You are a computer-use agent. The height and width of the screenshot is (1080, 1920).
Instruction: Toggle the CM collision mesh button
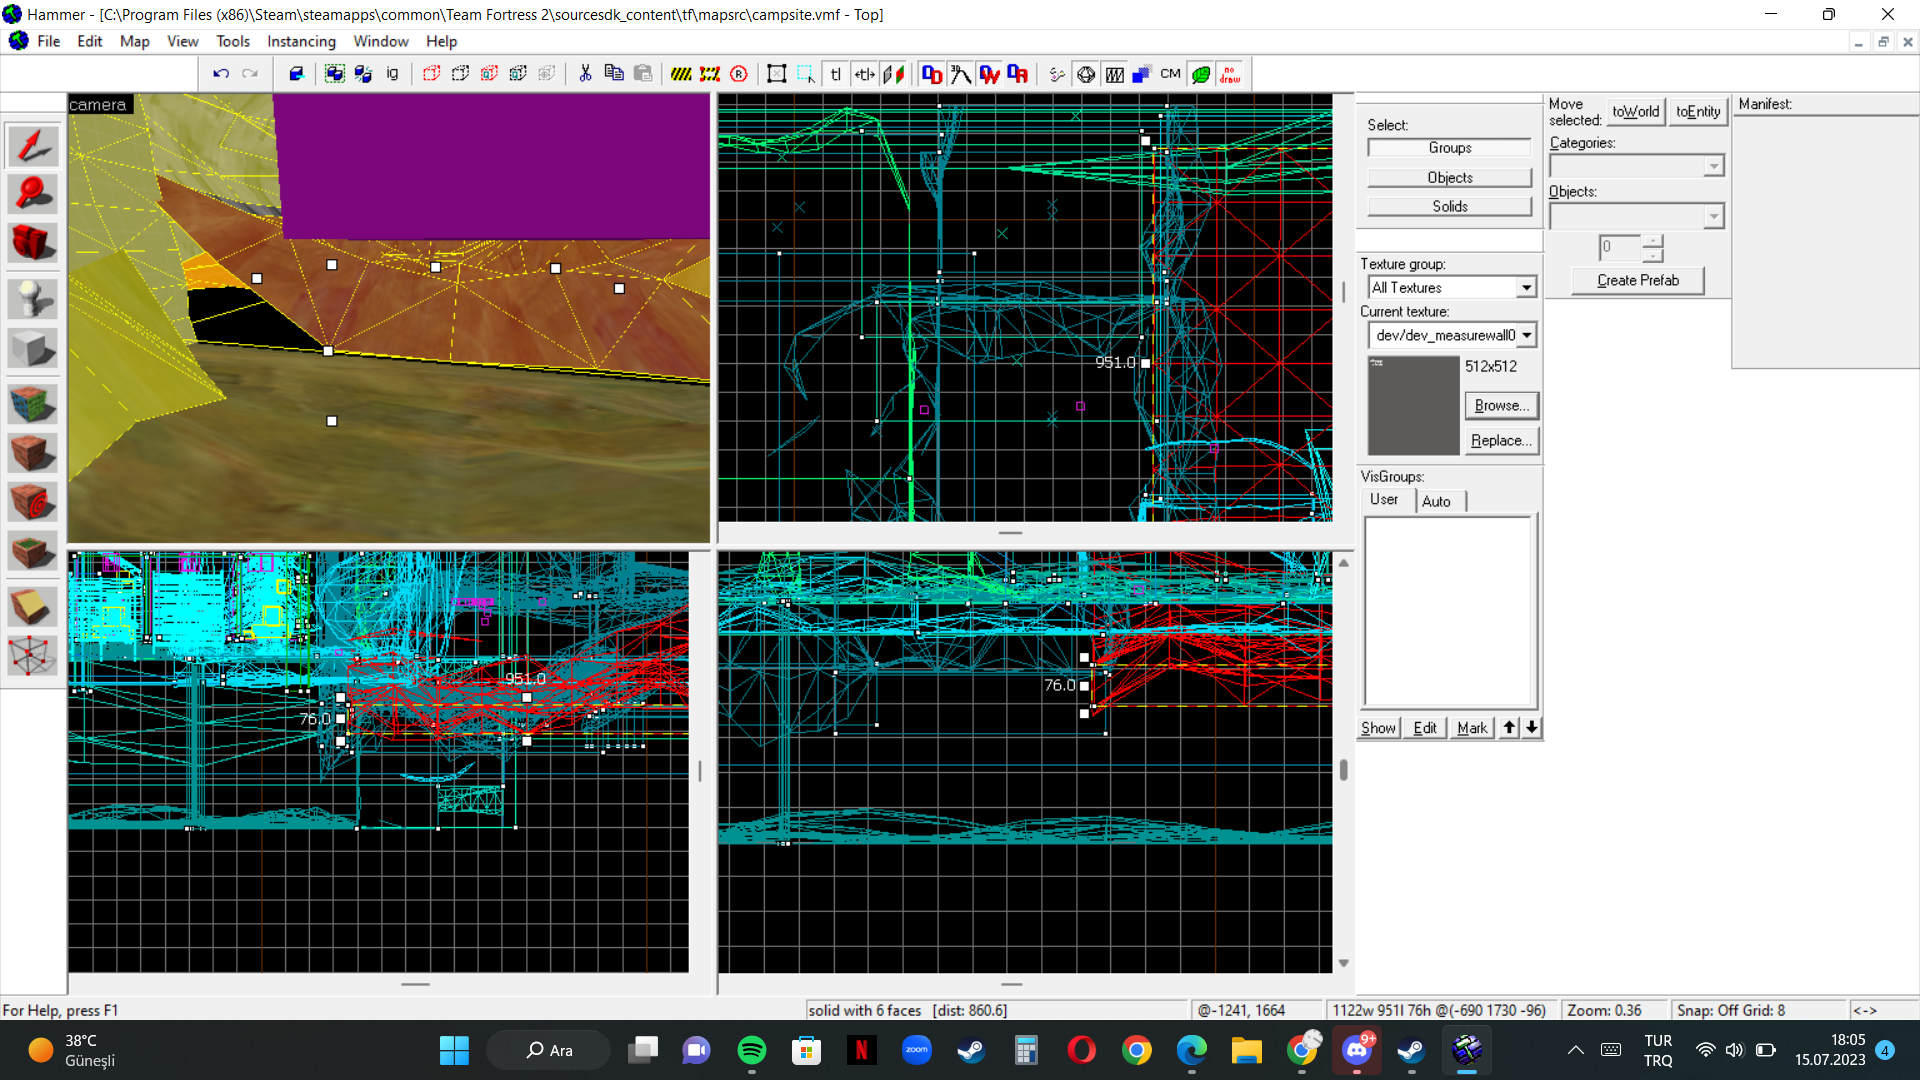point(1171,74)
